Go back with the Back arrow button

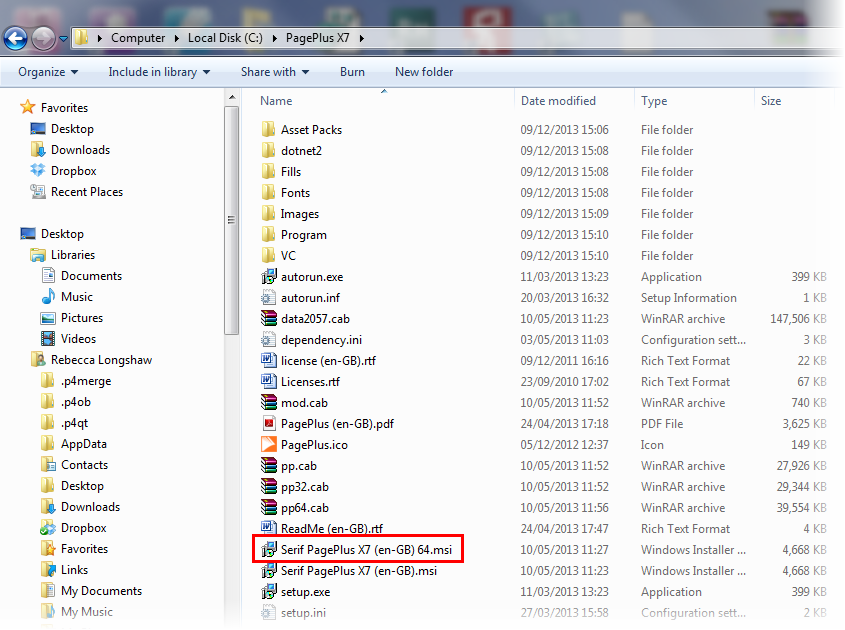[x=16, y=38]
